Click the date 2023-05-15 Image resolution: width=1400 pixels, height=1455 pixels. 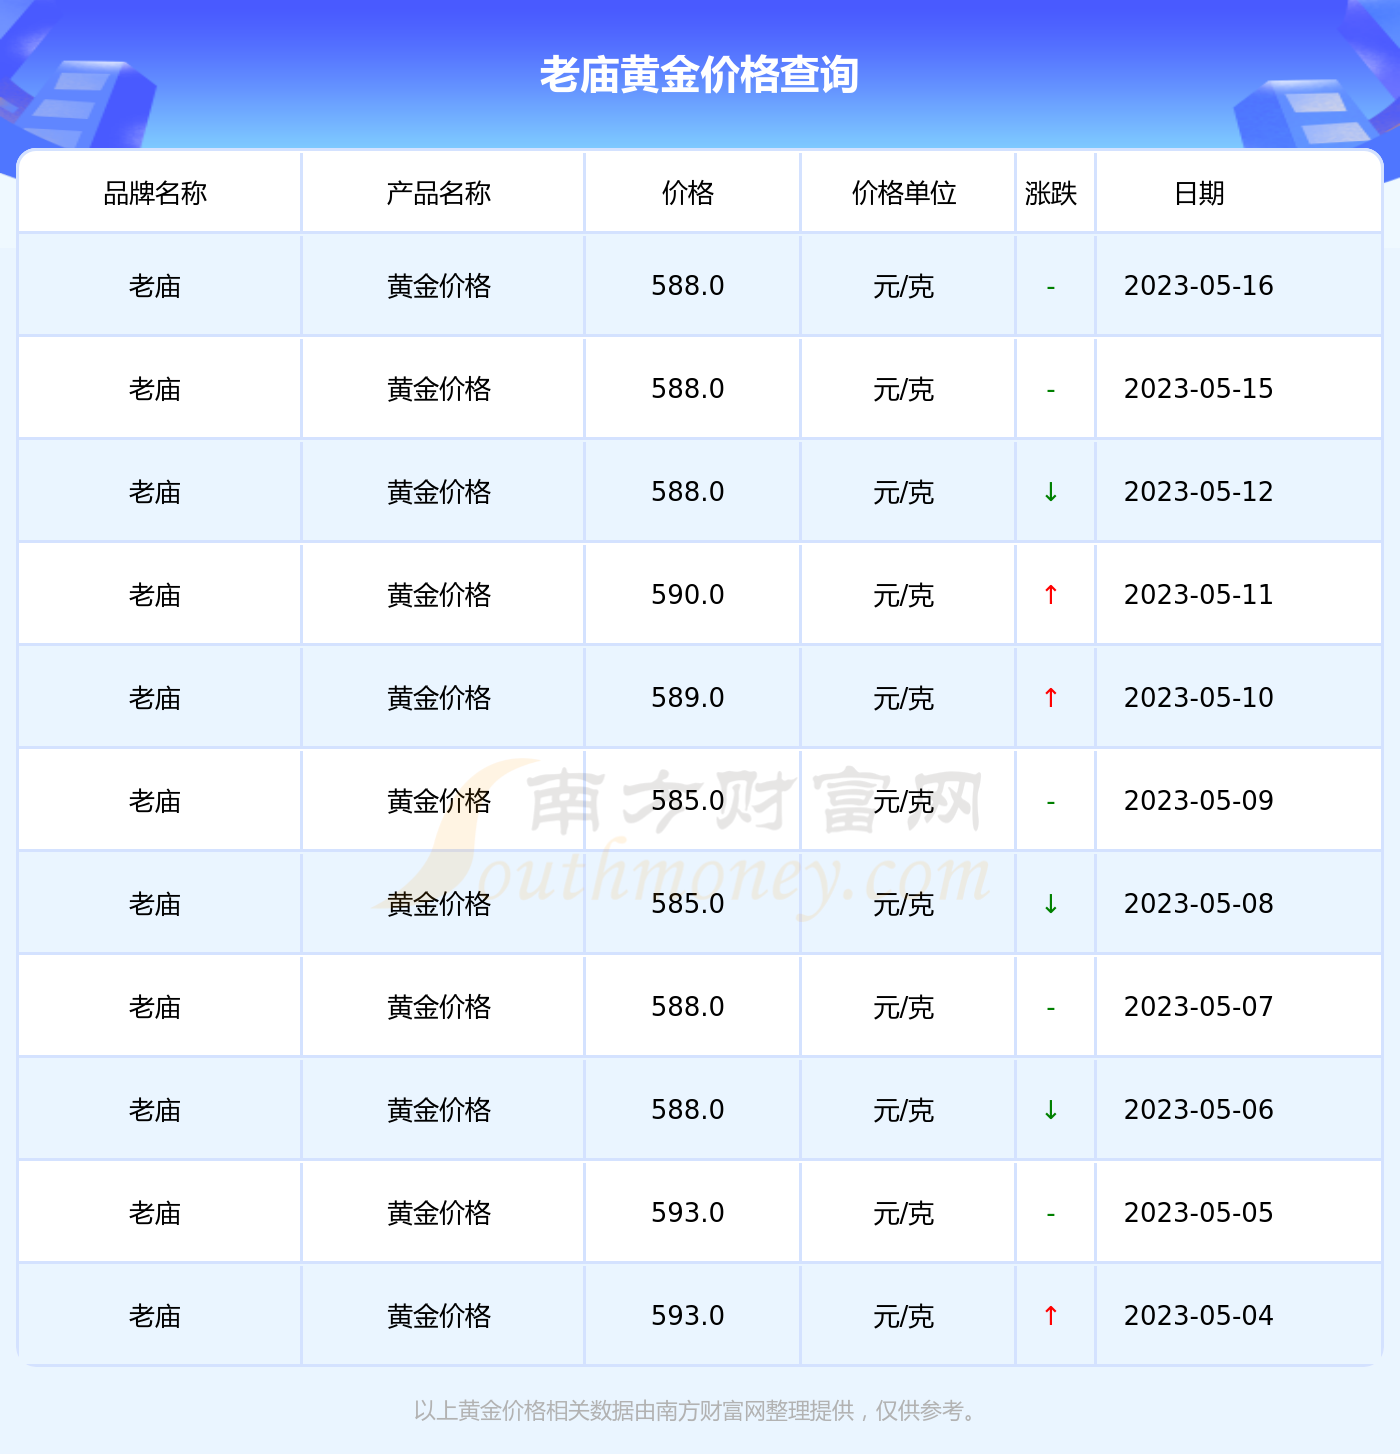click(1199, 389)
